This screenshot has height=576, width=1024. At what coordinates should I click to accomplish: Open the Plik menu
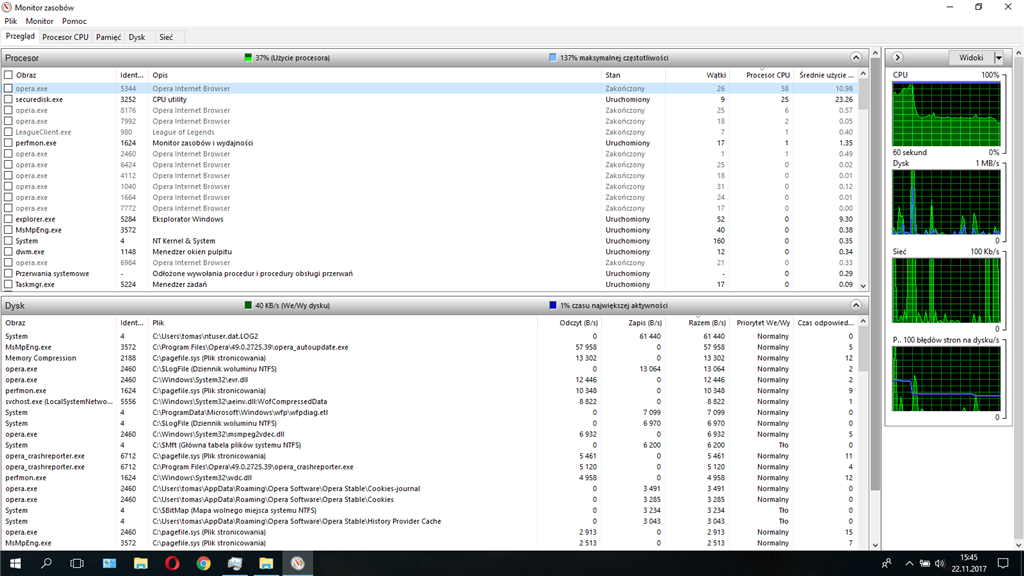(x=10, y=21)
